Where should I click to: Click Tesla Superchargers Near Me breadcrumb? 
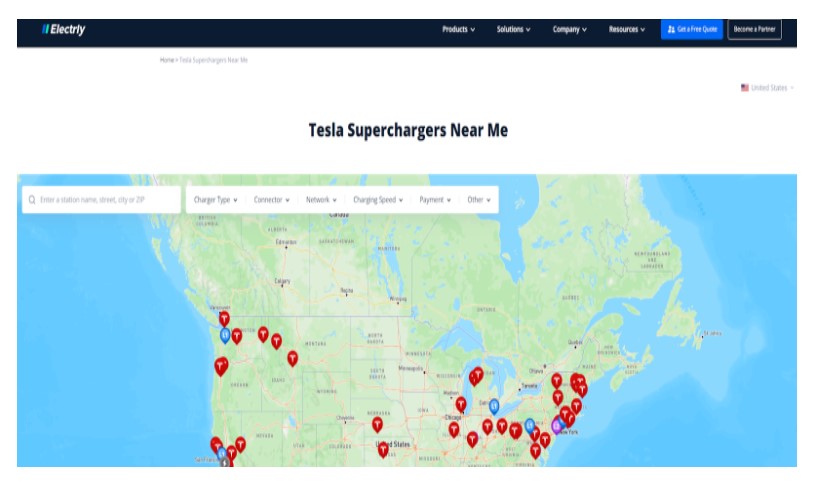(213, 60)
